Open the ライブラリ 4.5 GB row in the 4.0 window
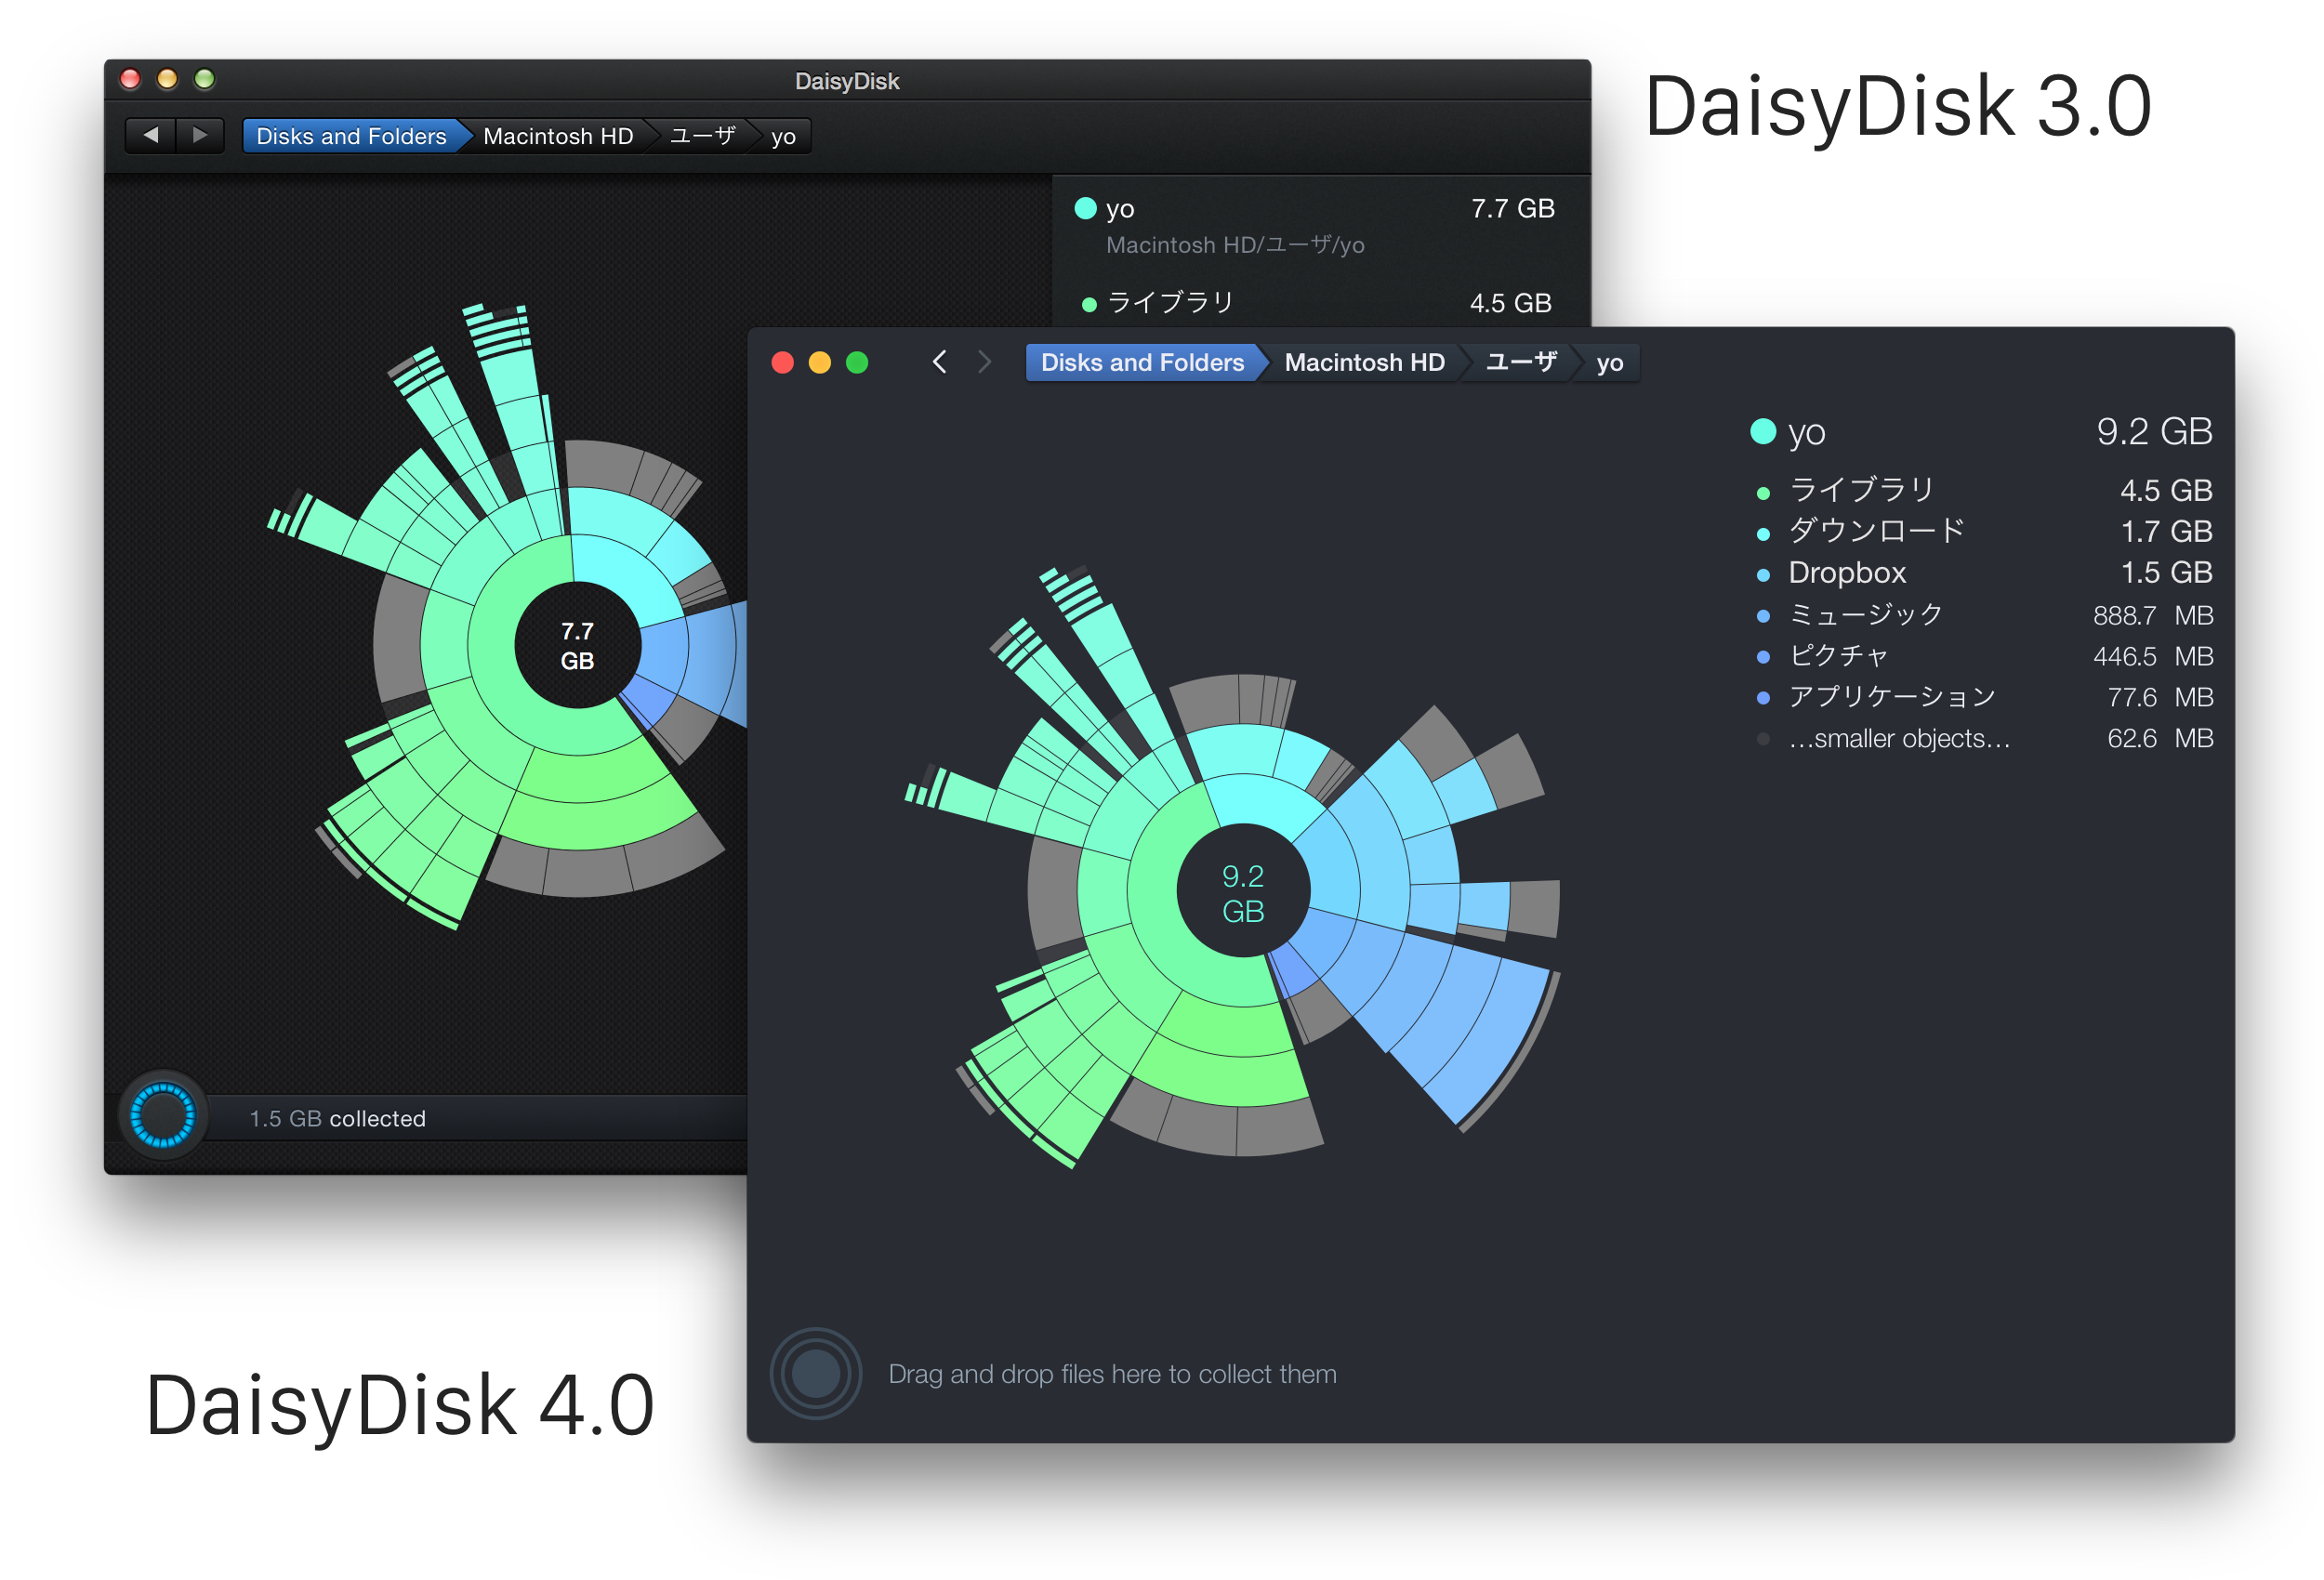The width and height of the screenshot is (2324, 1580). [1981, 490]
